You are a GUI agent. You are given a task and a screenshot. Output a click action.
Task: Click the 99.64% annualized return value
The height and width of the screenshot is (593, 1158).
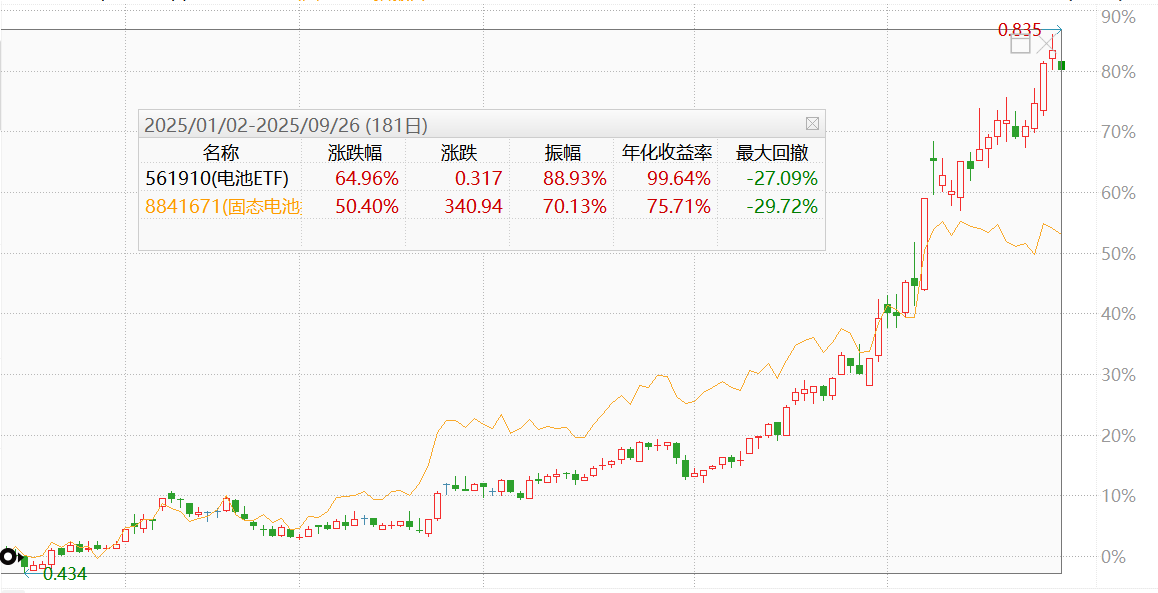[x=678, y=179]
